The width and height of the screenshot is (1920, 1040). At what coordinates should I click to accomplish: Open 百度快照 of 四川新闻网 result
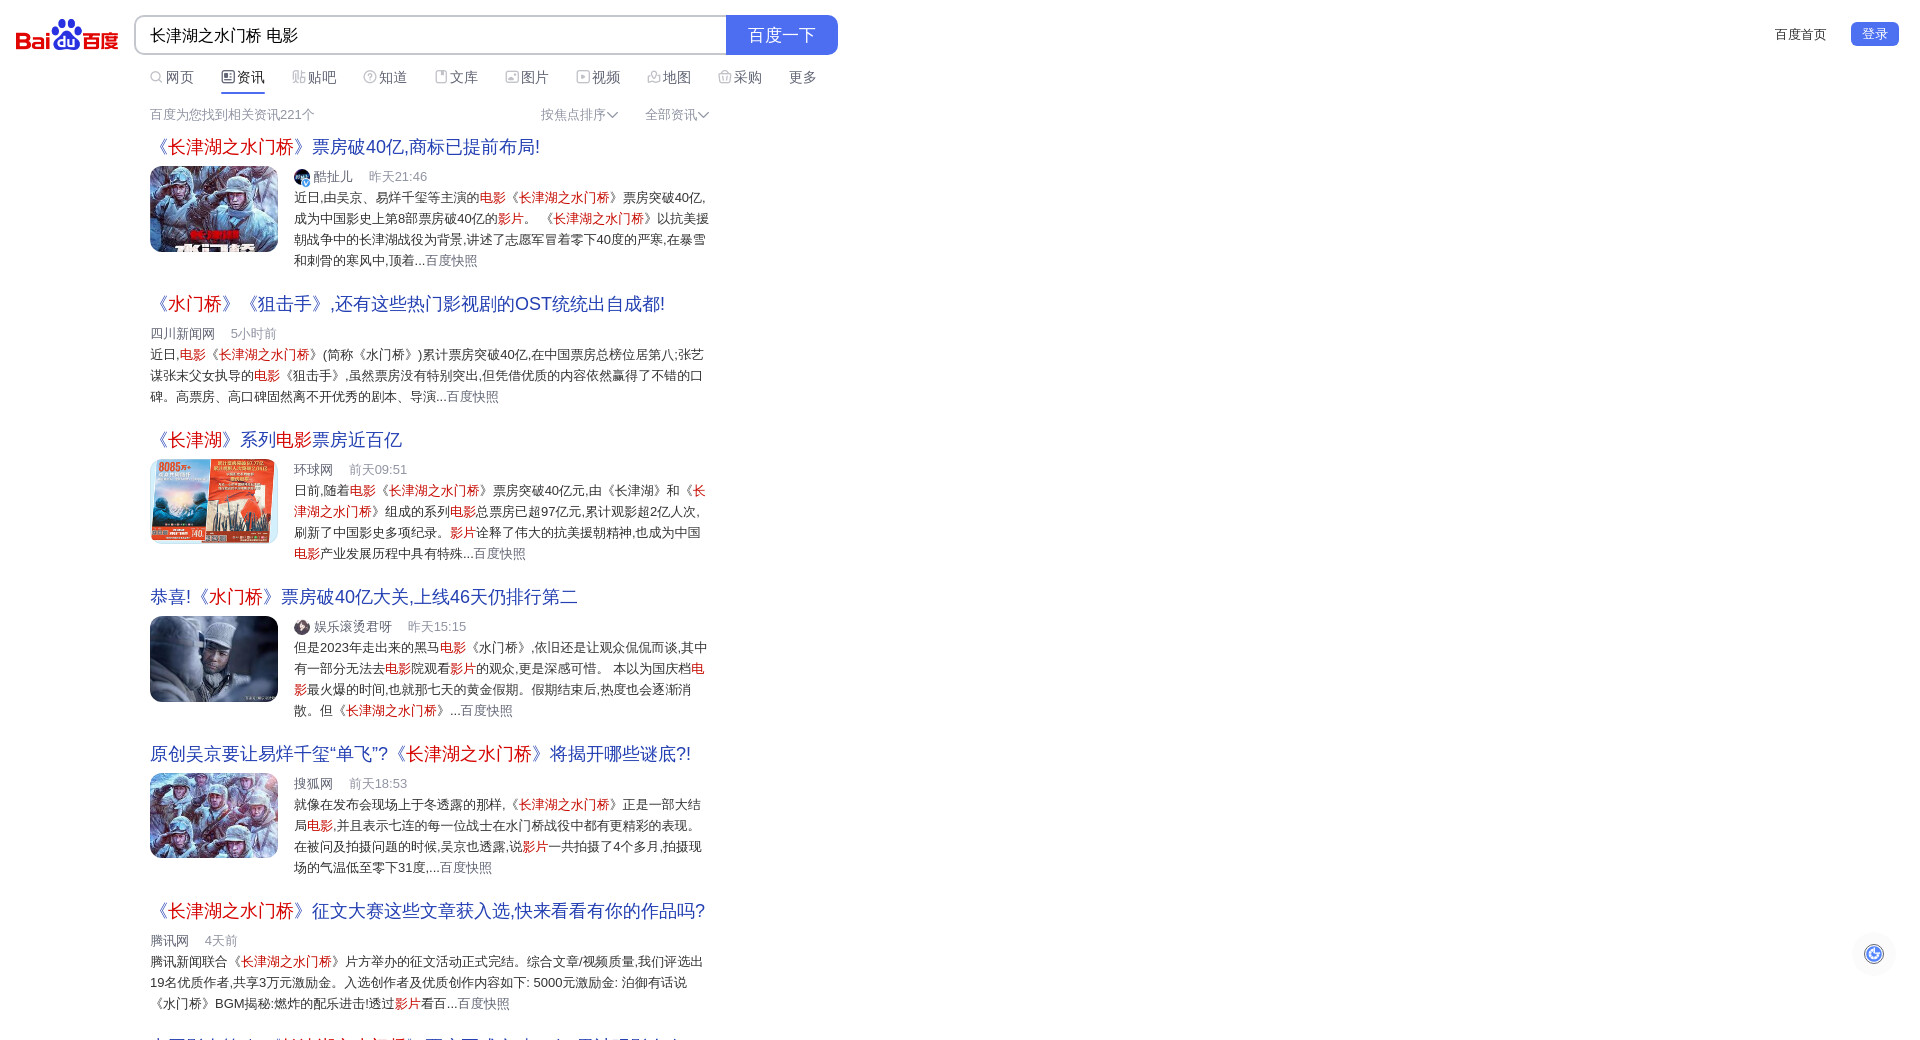[x=472, y=397]
